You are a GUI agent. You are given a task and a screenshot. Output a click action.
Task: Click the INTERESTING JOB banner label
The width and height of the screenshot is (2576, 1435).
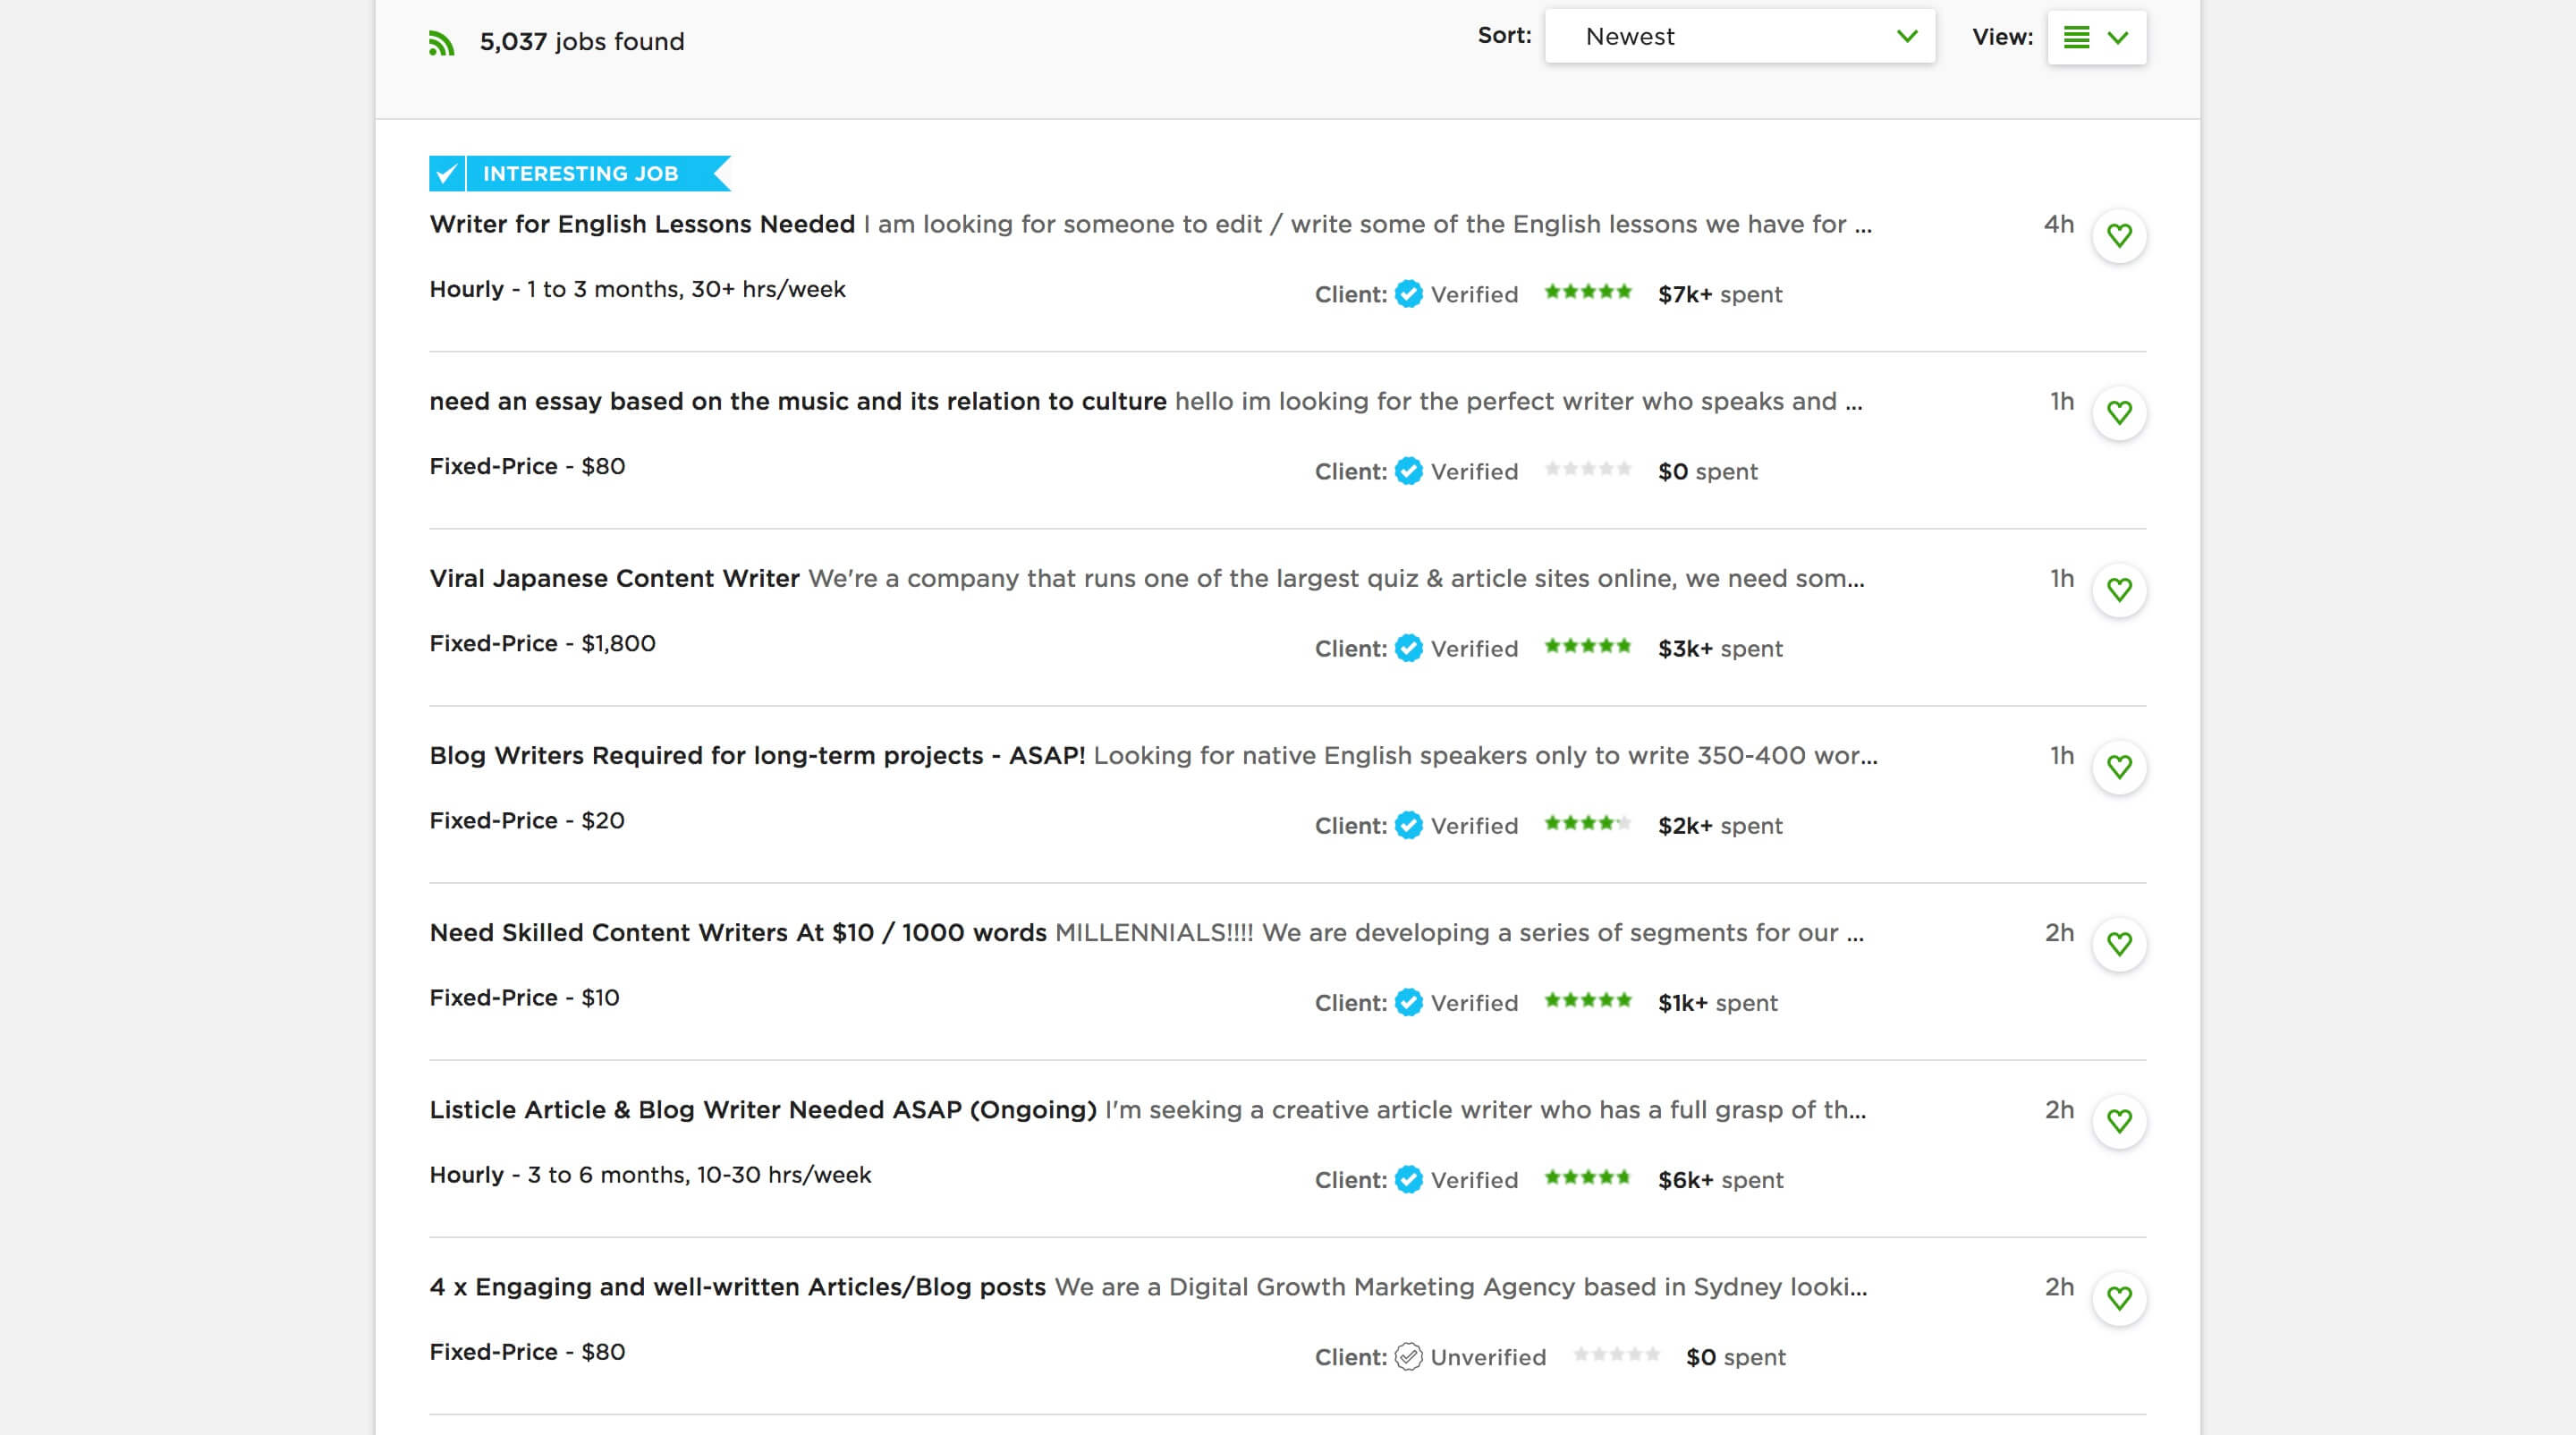pos(580,174)
